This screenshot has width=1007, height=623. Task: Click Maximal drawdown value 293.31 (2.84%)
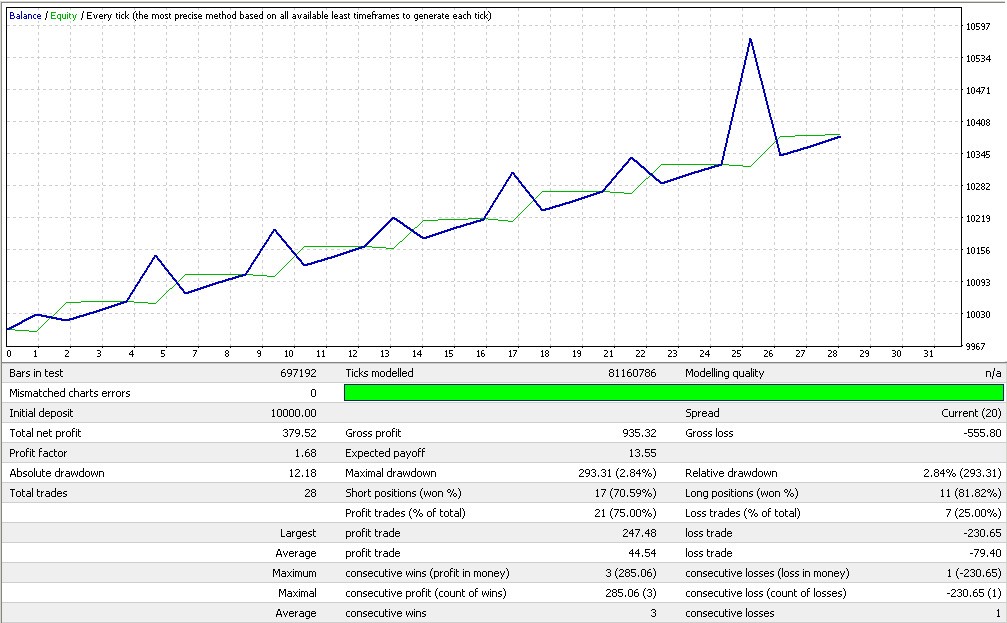[617, 473]
